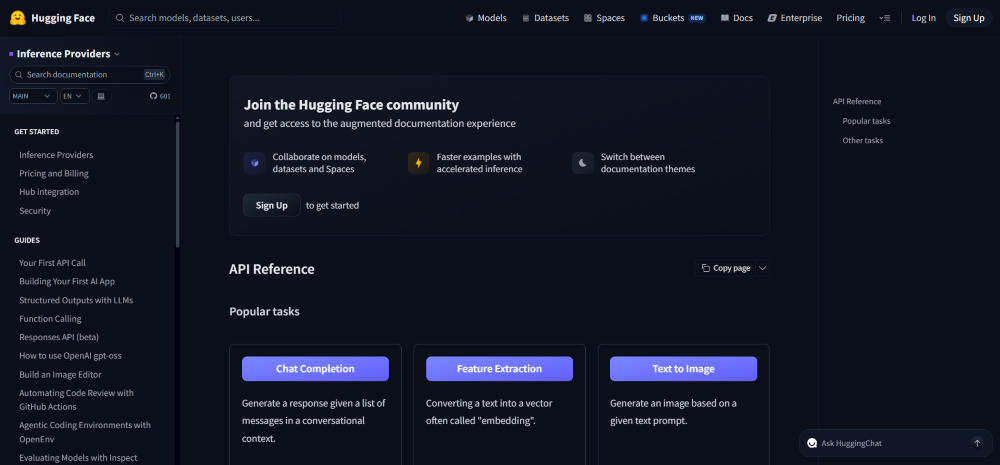The height and width of the screenshot is (465, 1000).
Task: Open the Text to Image task
Action: coord(683,369)
